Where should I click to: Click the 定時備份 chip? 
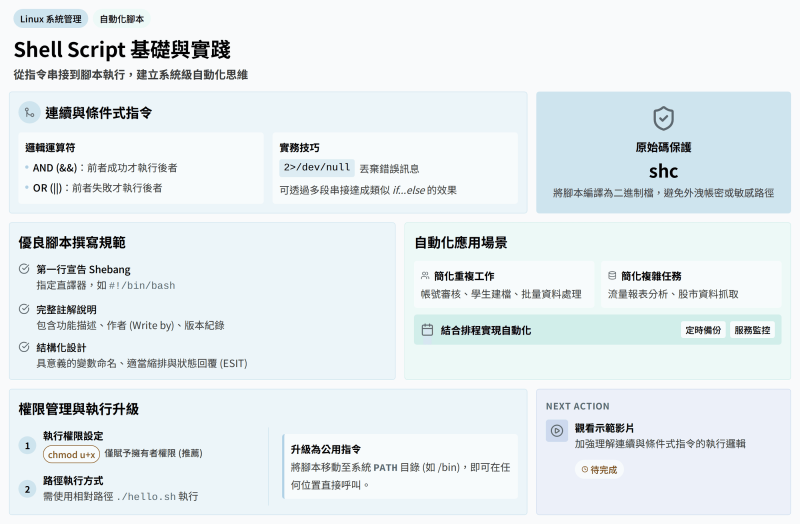tap(703, 330)
